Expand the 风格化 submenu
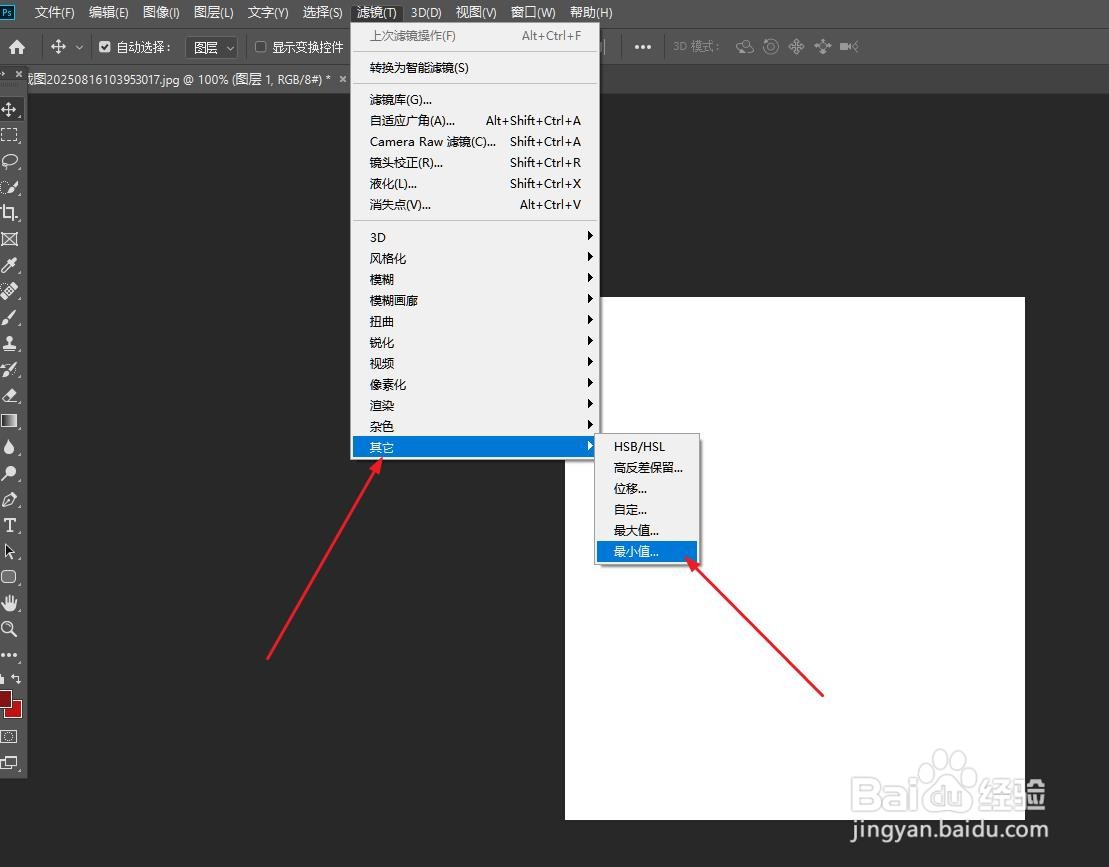1109x867 pixels. pyautogui.click(x=475, y=258)
